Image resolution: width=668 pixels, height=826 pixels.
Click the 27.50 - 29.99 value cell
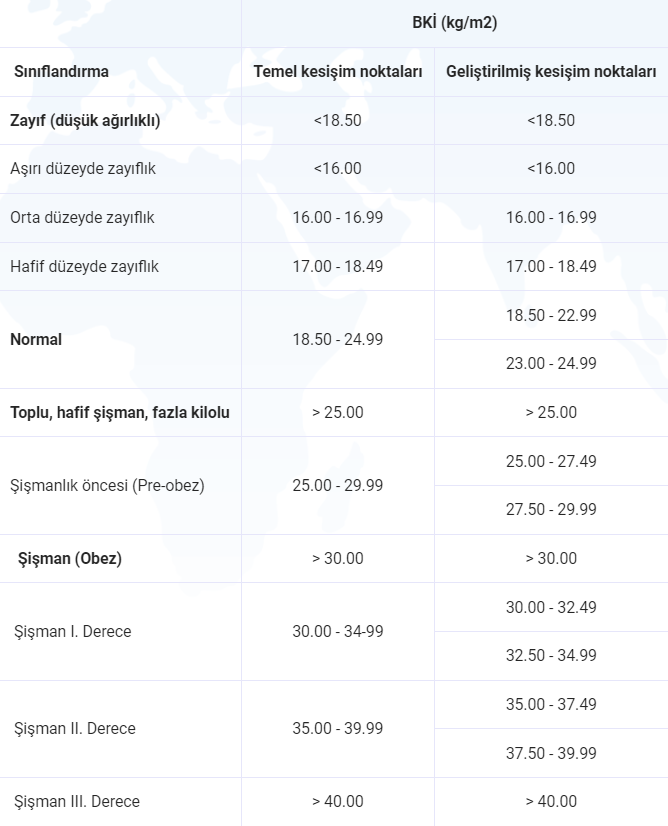[x=551, y=509]
